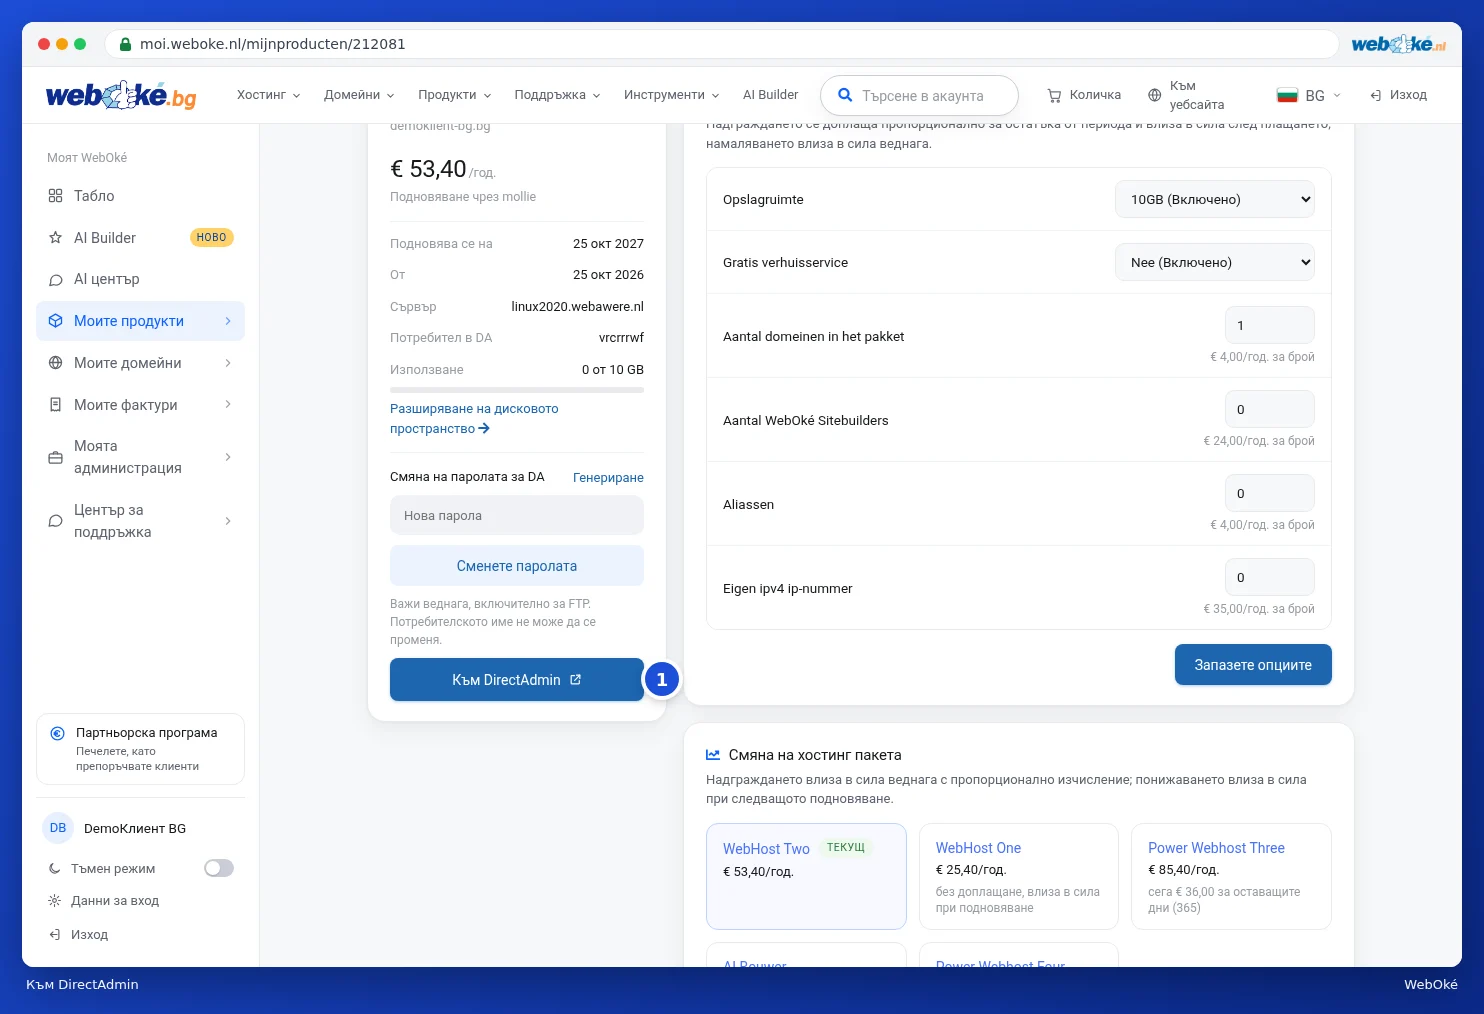Toggle the Тъмен режим switch
Screen dimensions: 1484x1014
click(219, 868)
